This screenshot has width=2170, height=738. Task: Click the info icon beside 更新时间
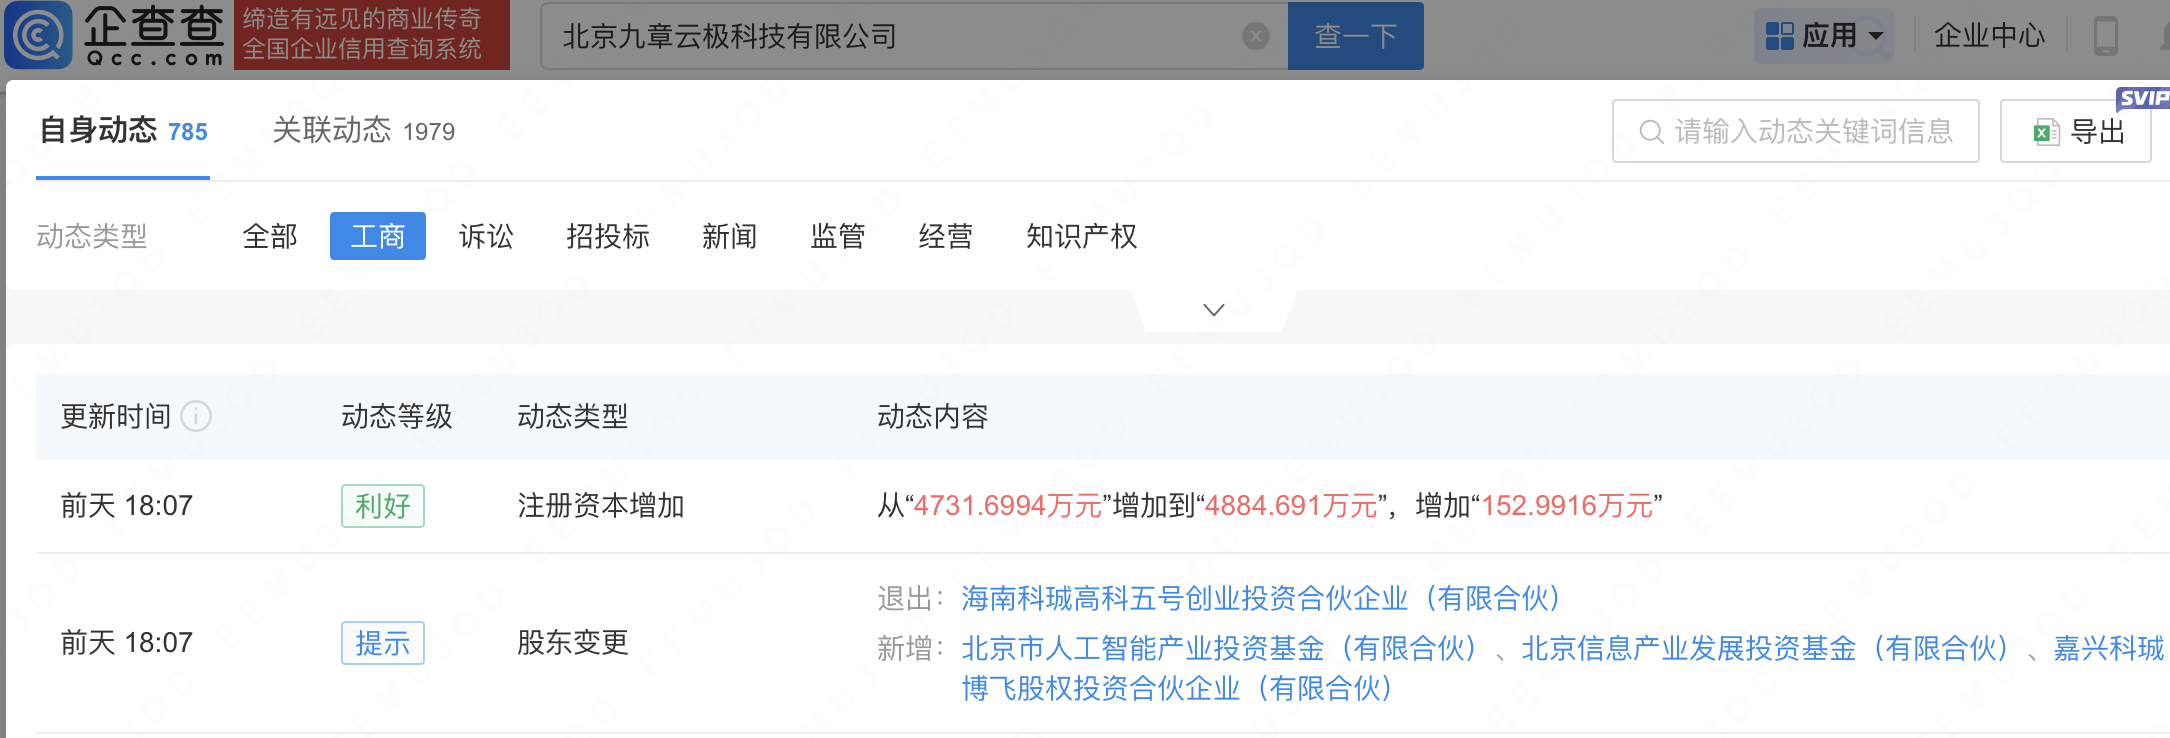pos(196,416)
